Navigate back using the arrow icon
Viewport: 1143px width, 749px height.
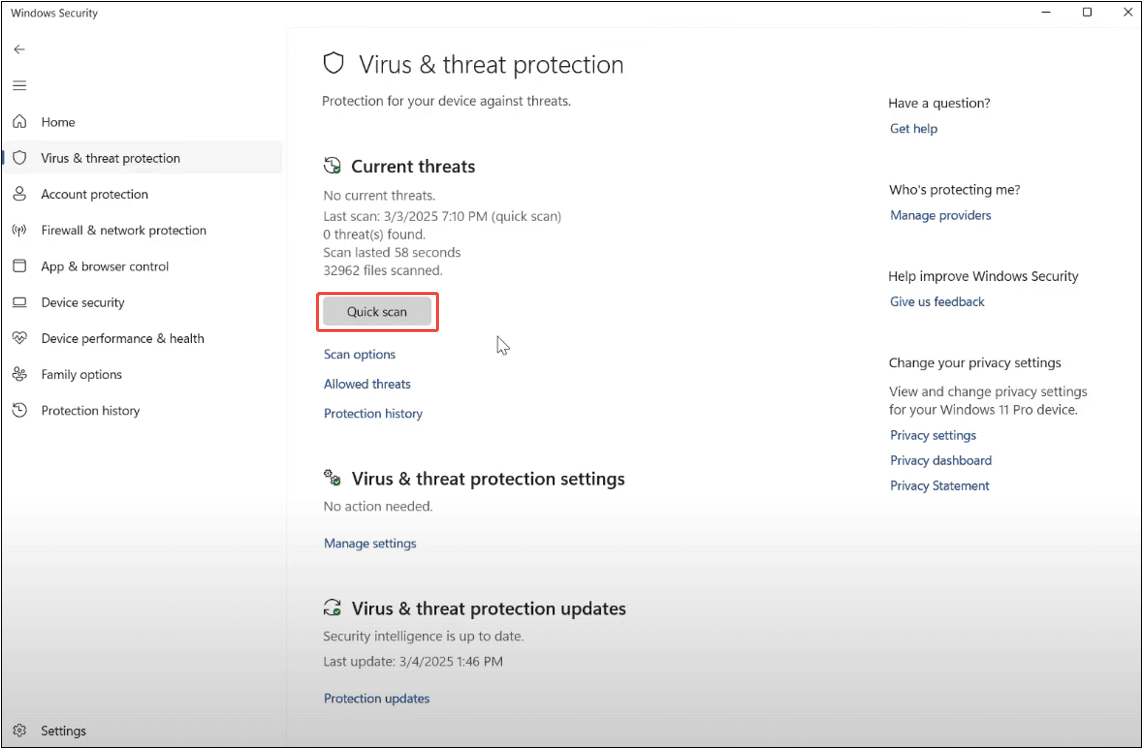[x=19, y=48]
